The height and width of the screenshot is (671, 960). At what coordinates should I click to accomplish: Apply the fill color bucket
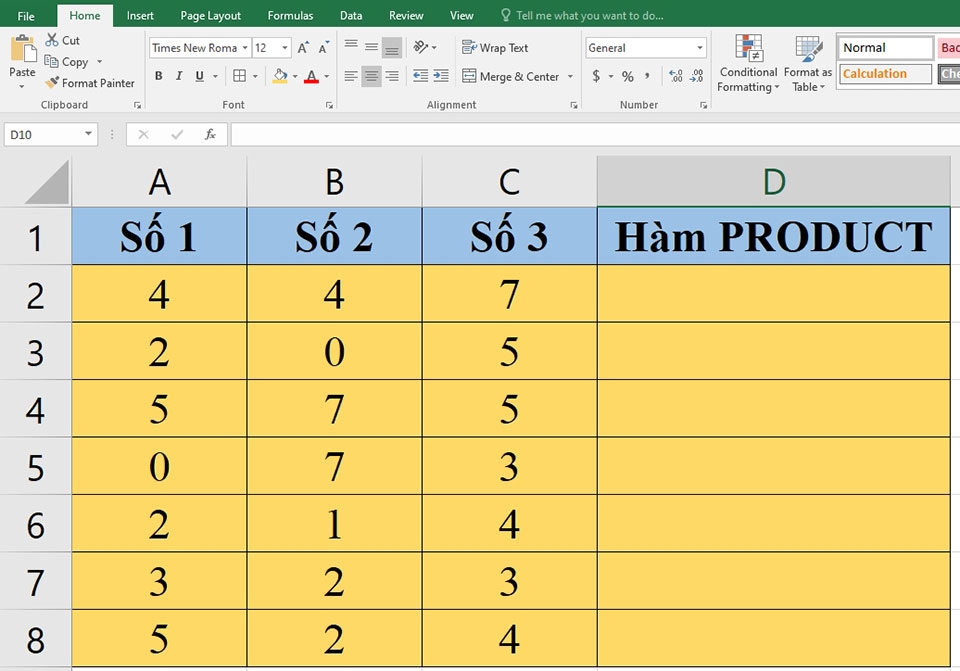(280, 76)
